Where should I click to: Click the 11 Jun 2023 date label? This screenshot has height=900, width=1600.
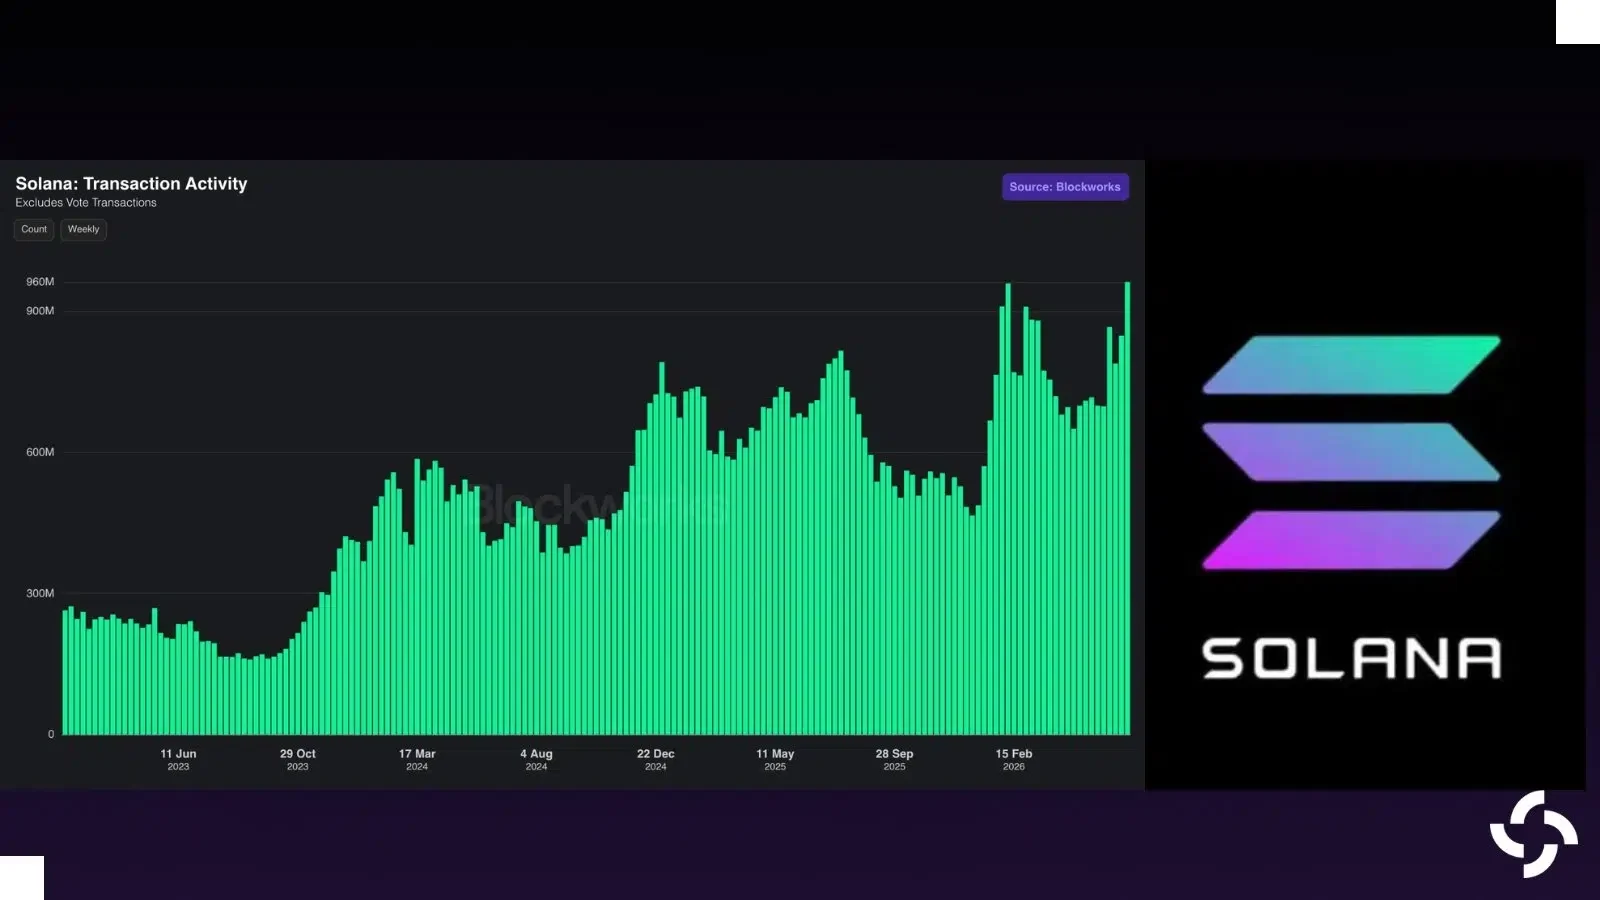click(178, 760)
